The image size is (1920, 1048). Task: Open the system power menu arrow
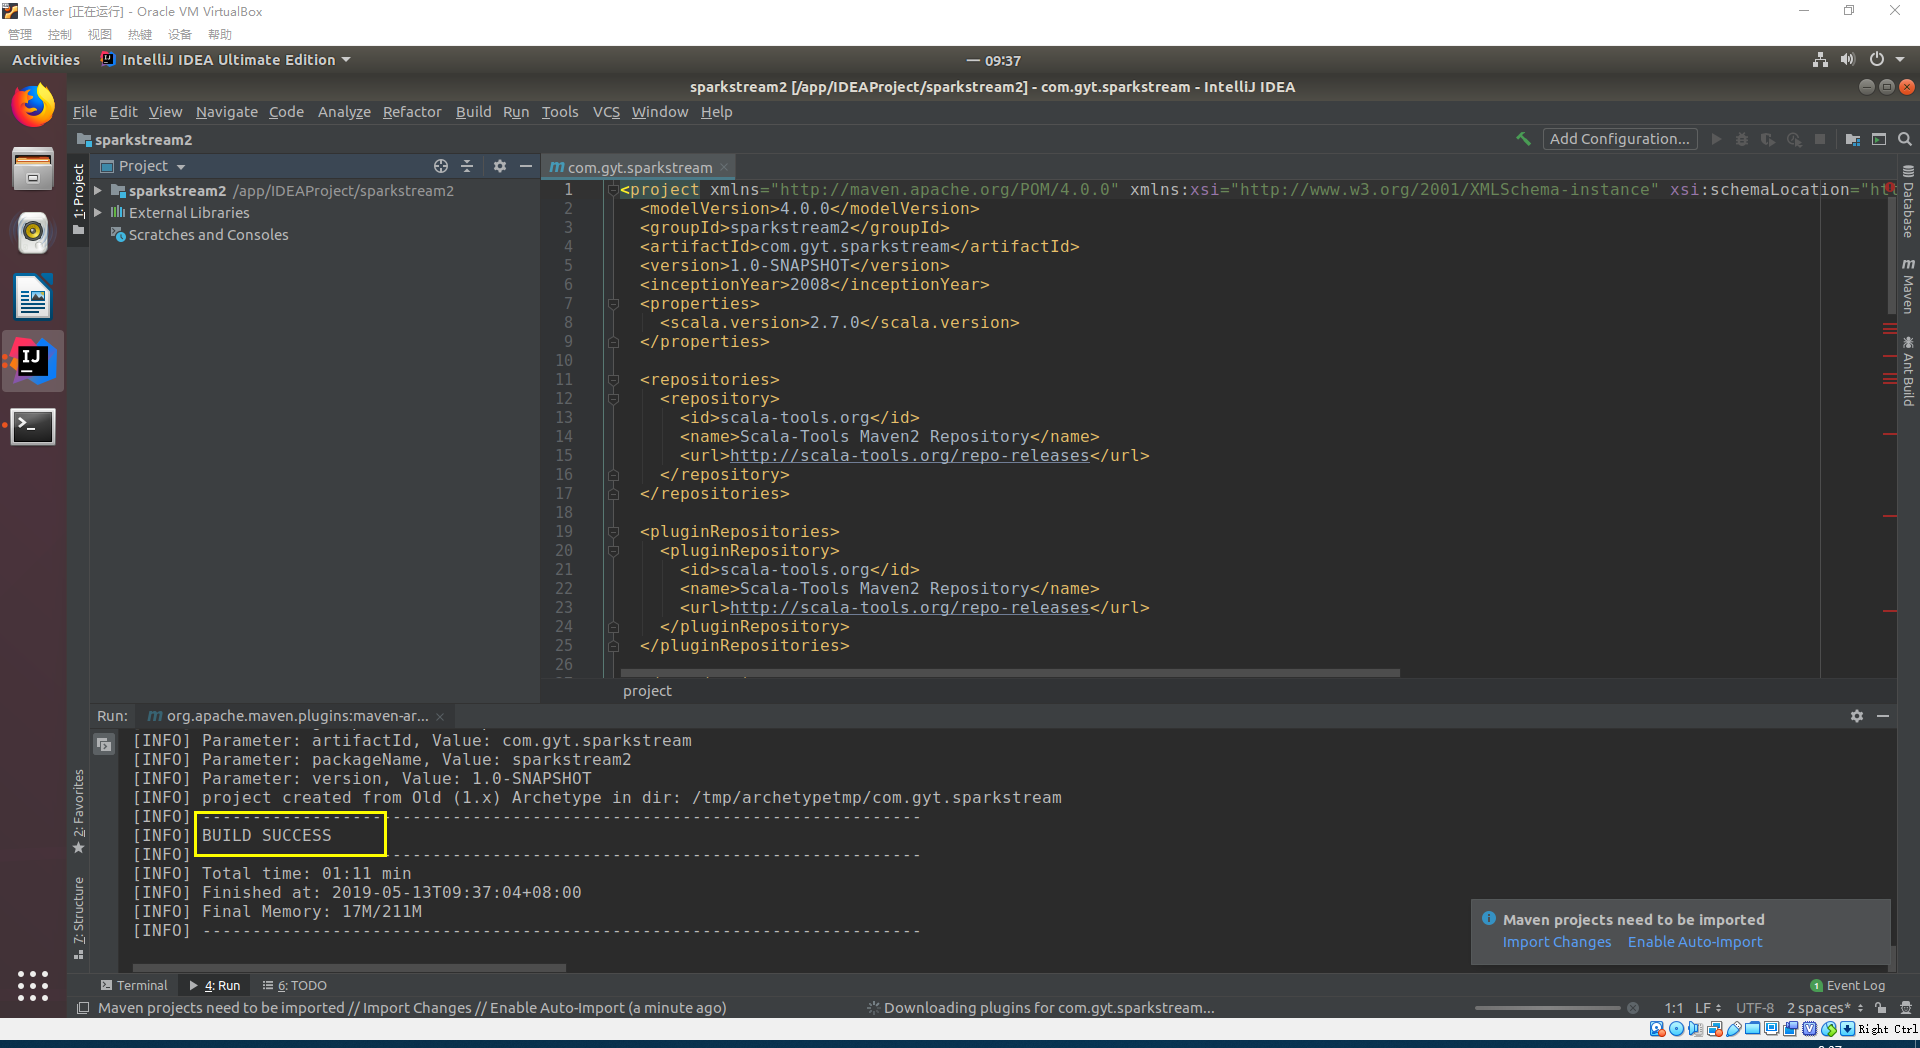coord(1900,60)
